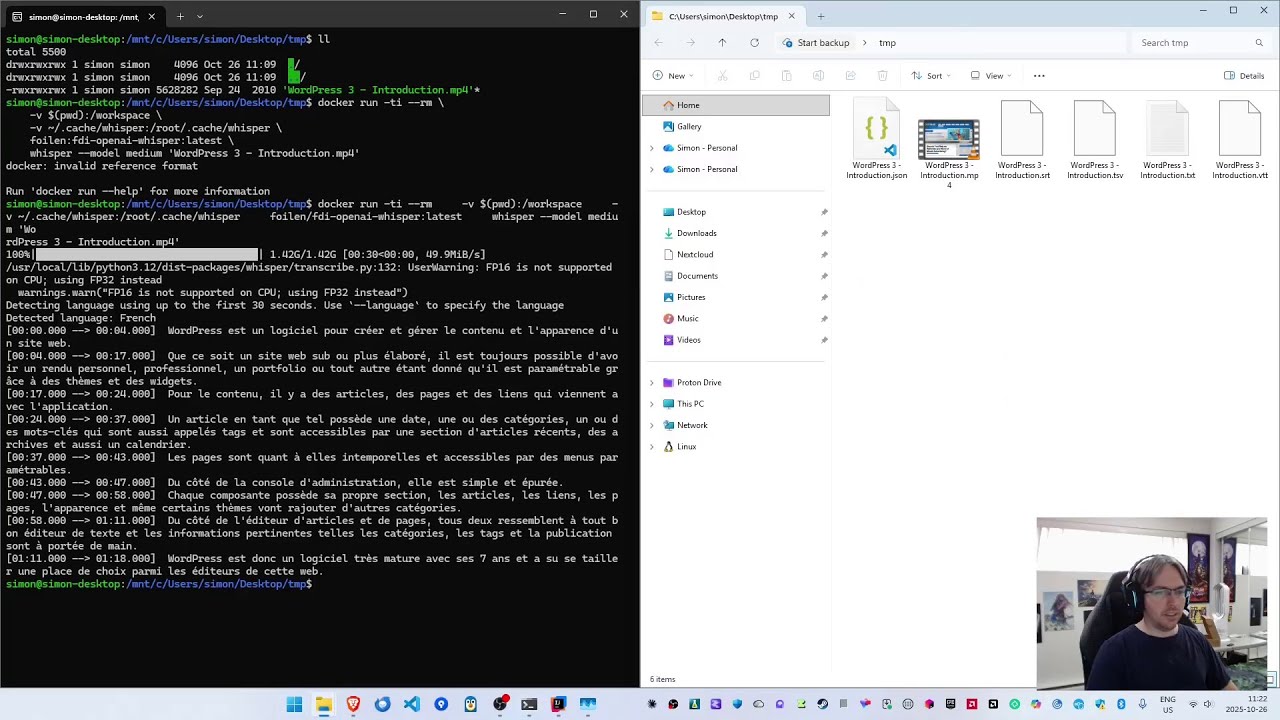
Task: Expand the This PC tree node
Action: pos(652,404)
